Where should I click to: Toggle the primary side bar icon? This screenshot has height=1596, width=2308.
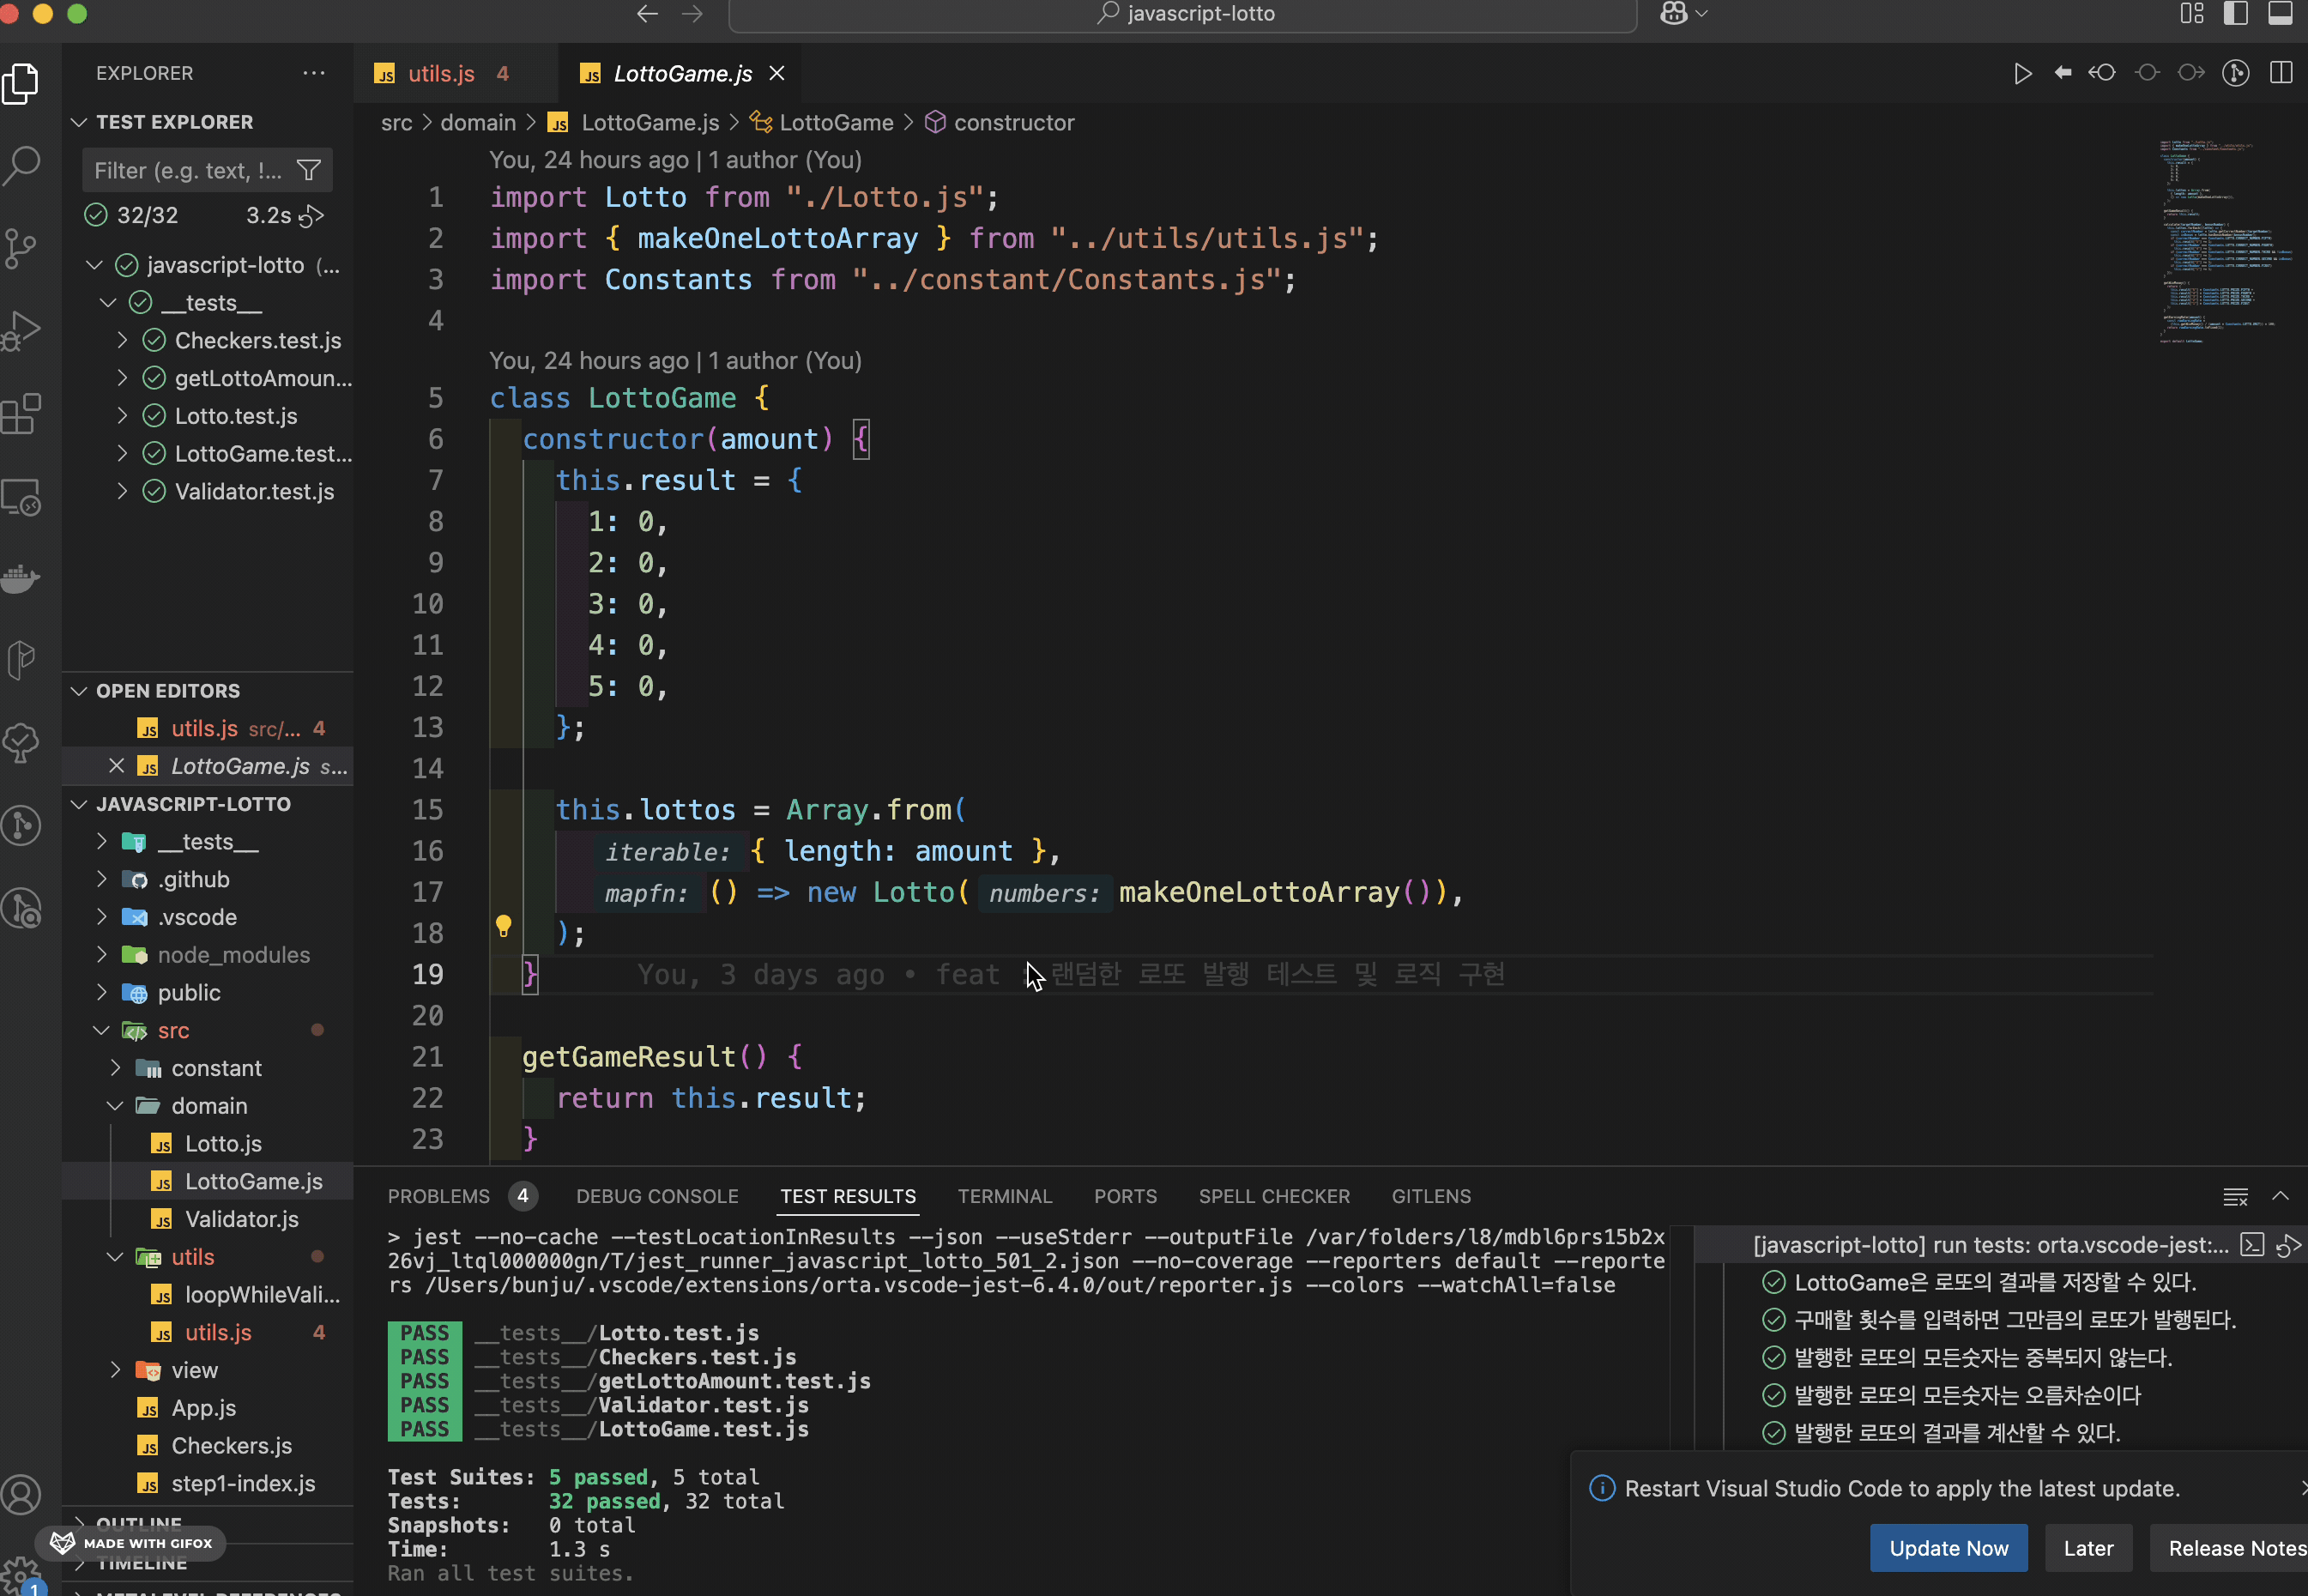pos(2235,13)
